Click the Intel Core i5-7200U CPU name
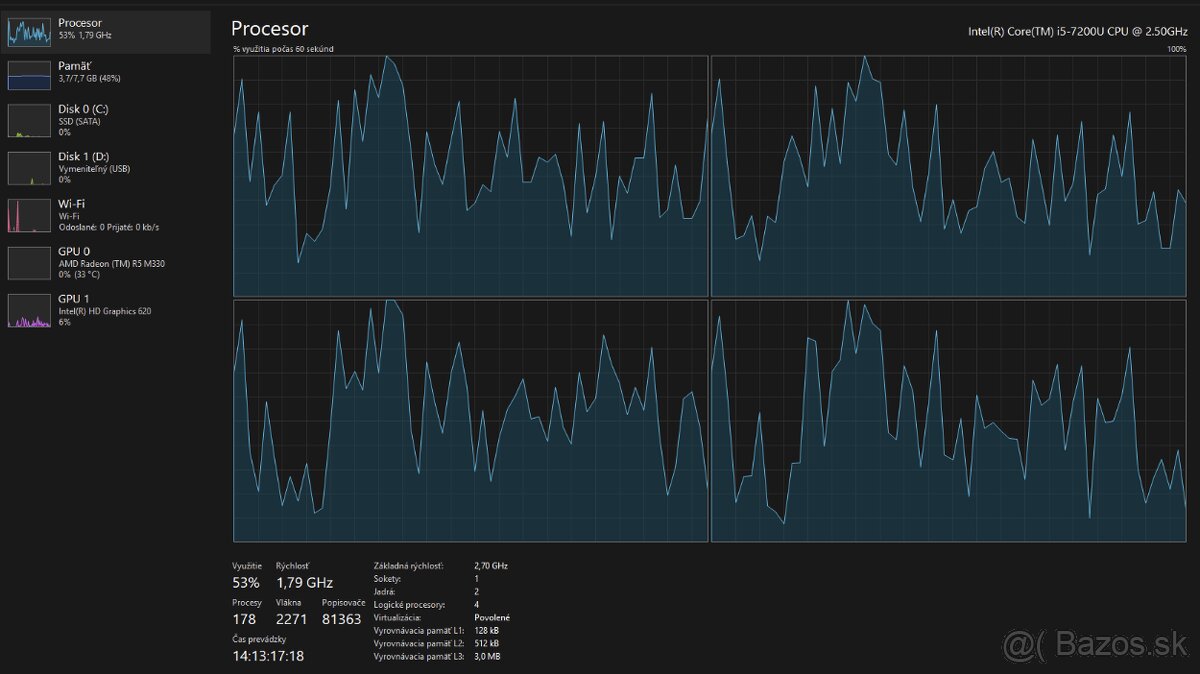The height and width of the screenshot is (674, 1200). pos(1076,31)
